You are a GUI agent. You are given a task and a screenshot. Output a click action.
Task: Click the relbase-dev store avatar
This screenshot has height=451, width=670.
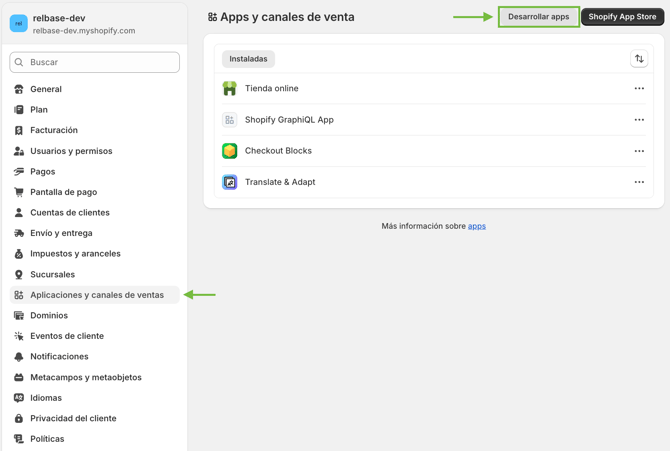click(19, 23)
